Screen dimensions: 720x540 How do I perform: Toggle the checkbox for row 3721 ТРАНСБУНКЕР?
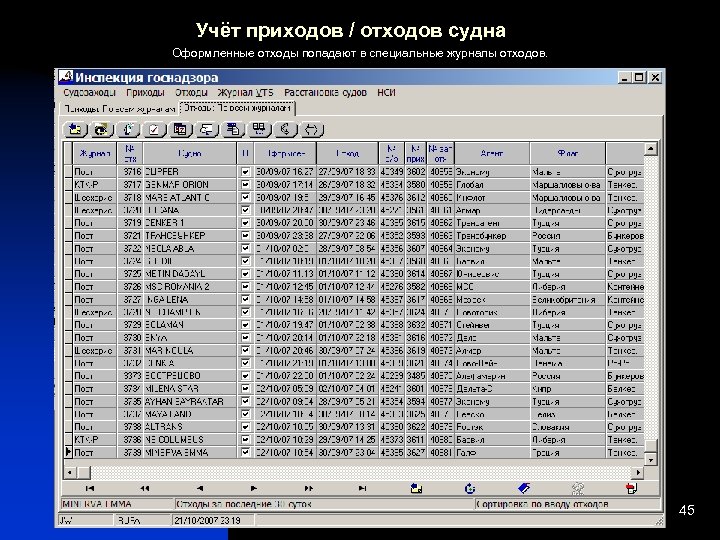coord(245,236)
